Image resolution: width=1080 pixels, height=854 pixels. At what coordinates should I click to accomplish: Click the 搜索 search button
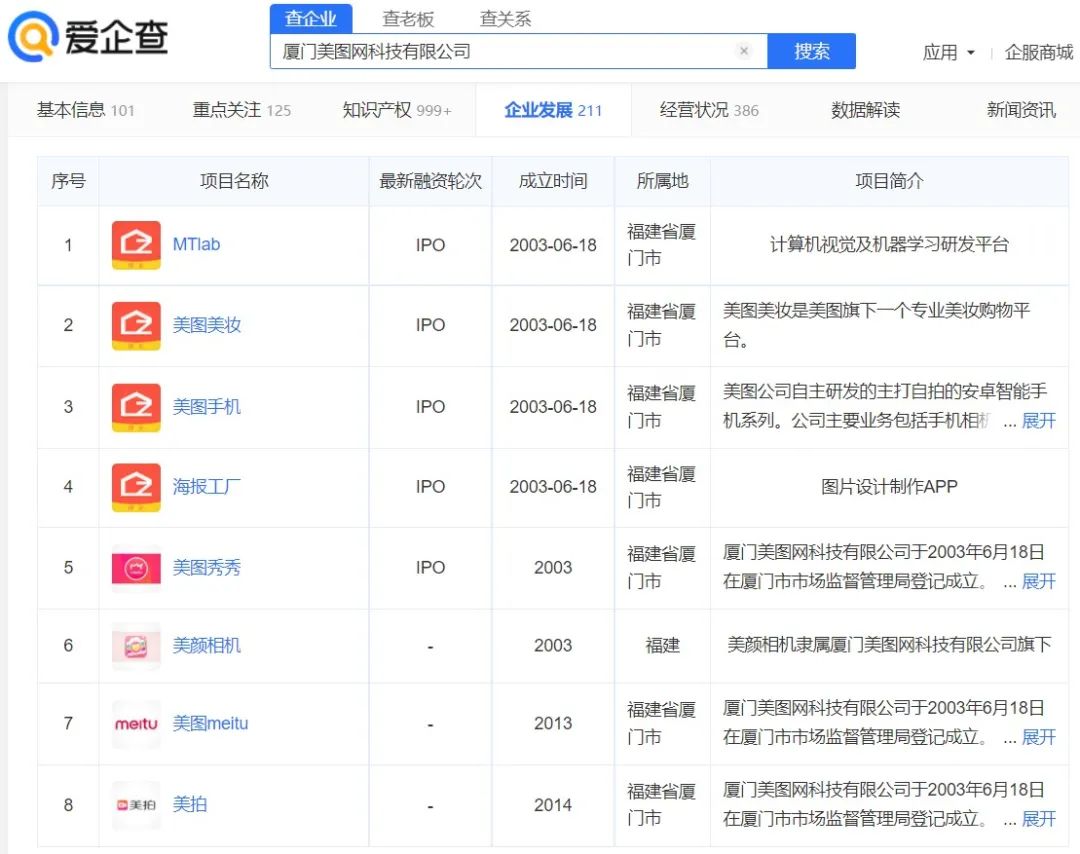pyautogui.click(x=812, y=51)
